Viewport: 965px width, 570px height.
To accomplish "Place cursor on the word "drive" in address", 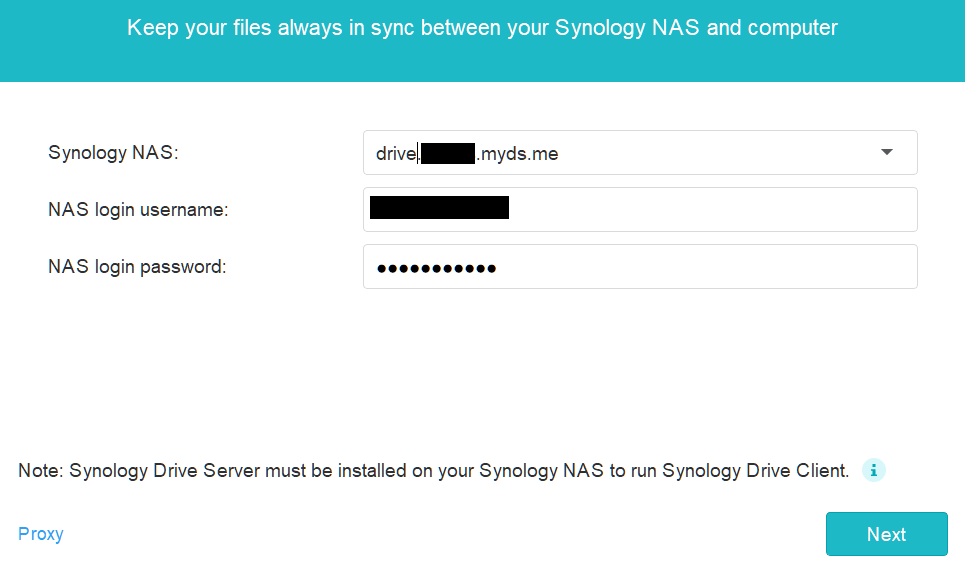I will point(396,153).
